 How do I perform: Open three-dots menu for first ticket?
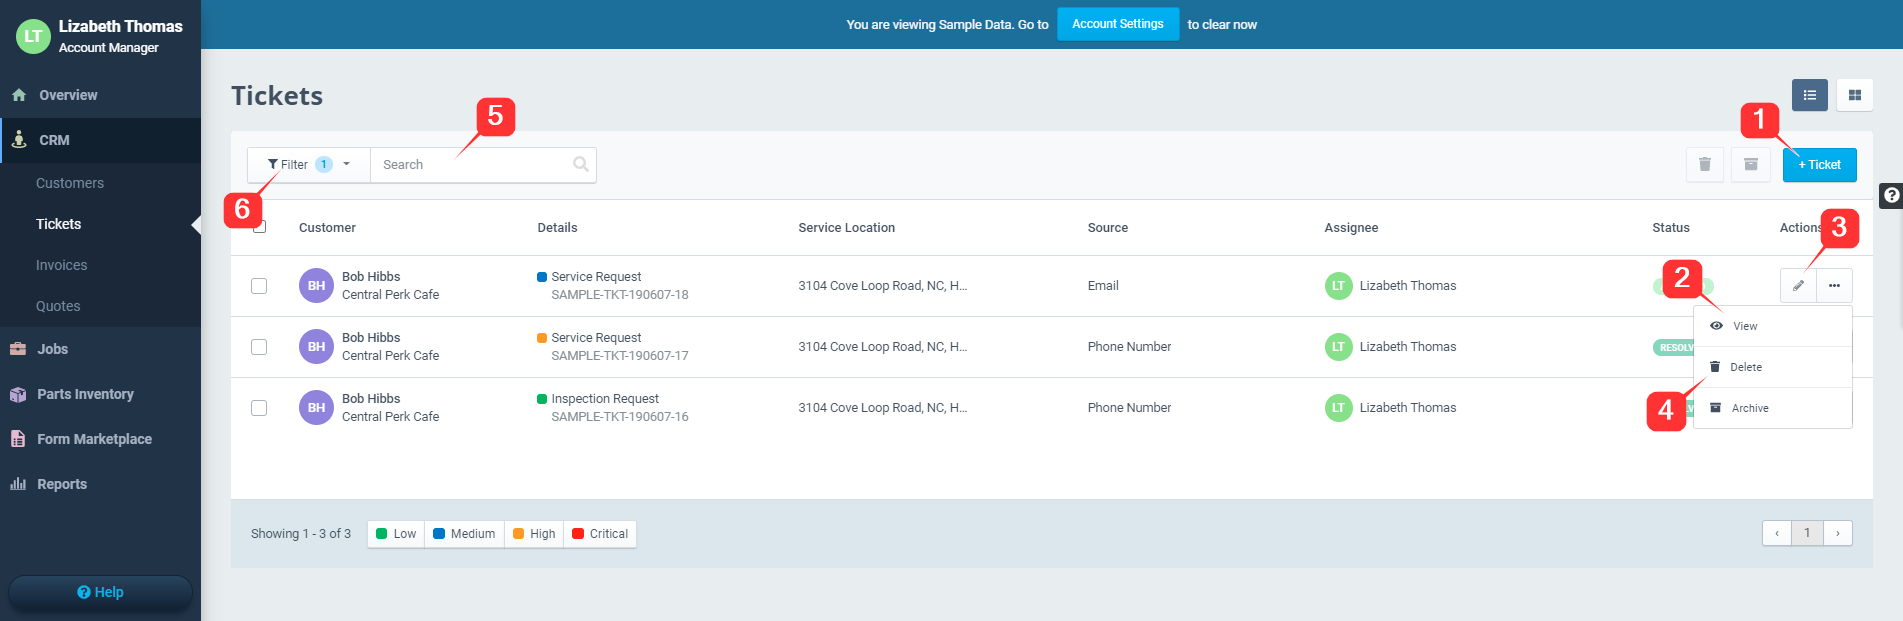coord(1834,286)
